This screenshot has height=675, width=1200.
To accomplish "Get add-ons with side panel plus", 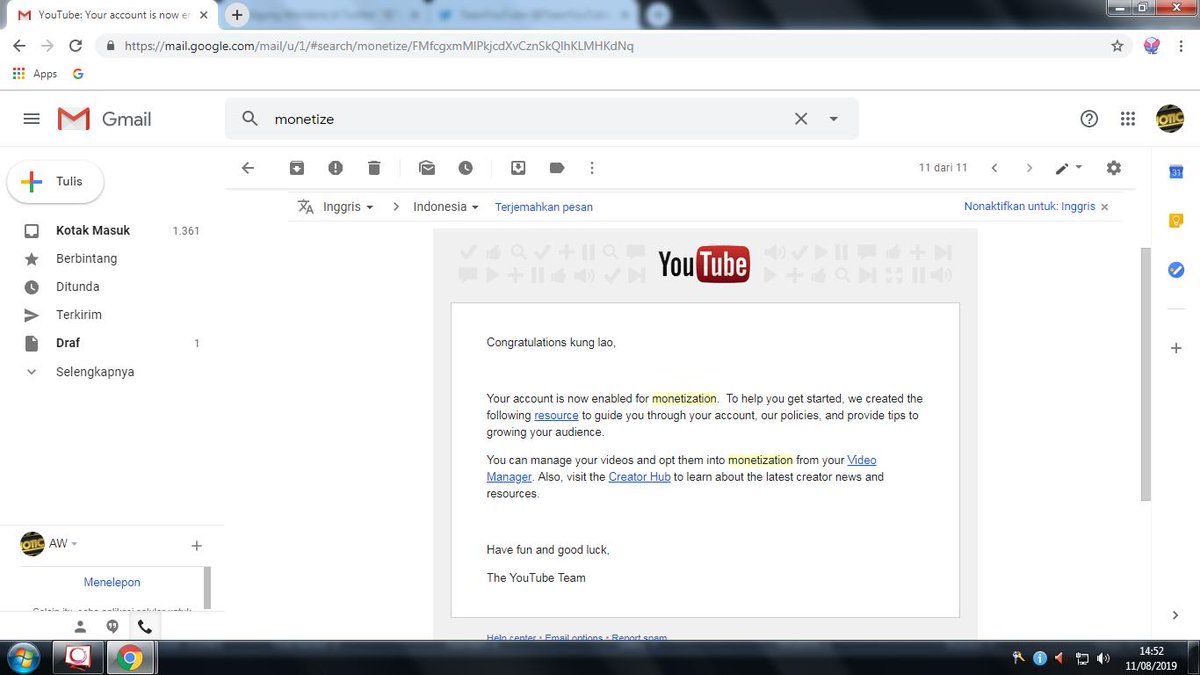I will [x=1176, y=348].
